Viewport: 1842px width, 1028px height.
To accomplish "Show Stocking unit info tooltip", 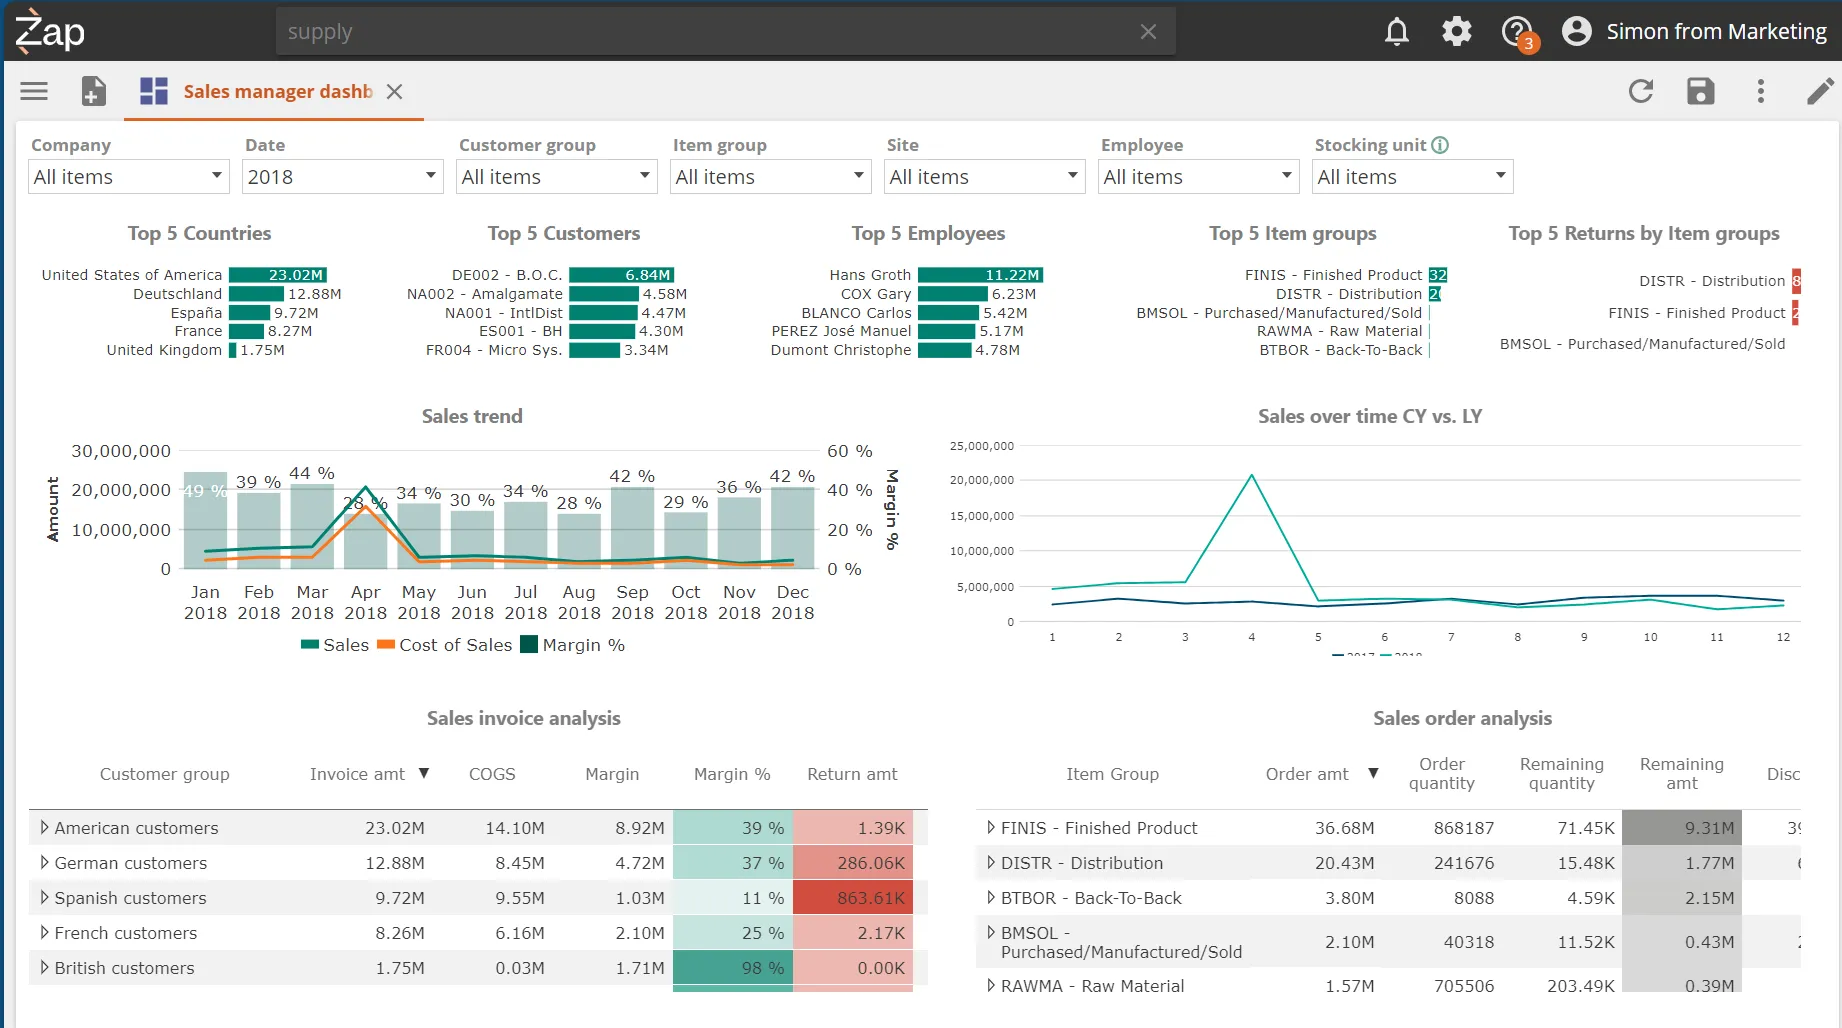I will [x=1440, y=145].
